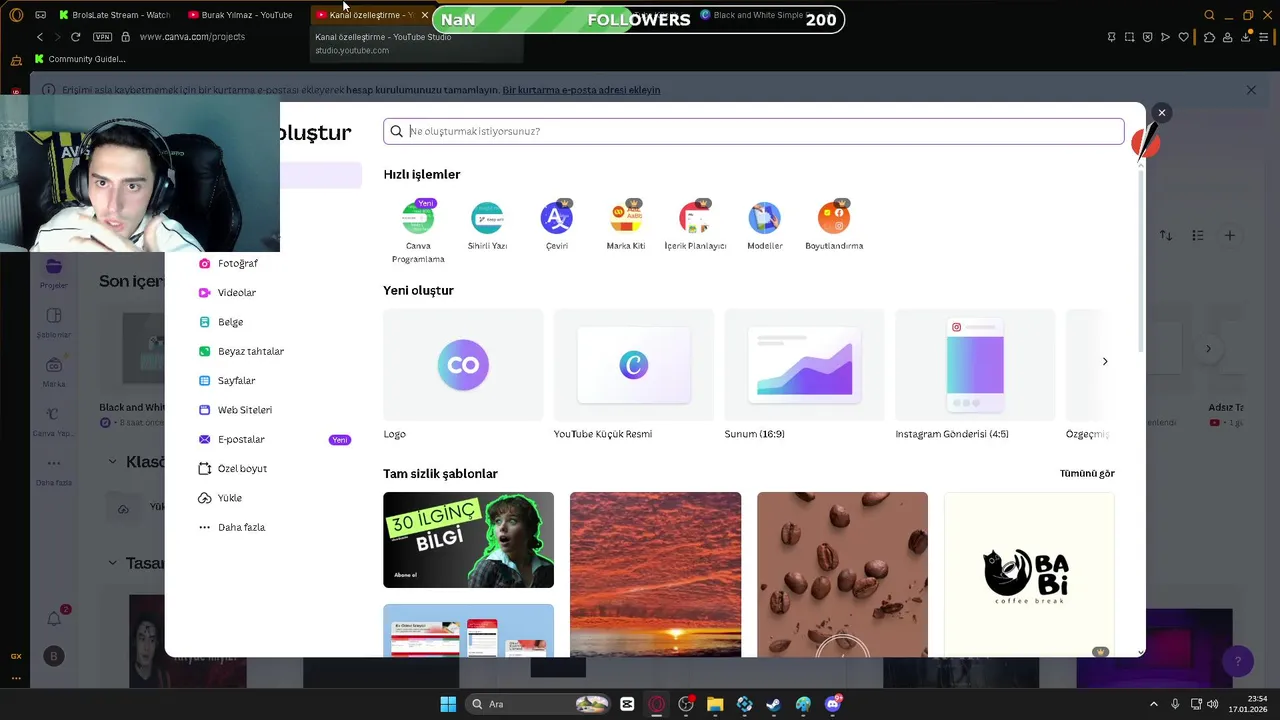Open the Modeller quick action icon
1280x720 pixels.
pos(764,217)
